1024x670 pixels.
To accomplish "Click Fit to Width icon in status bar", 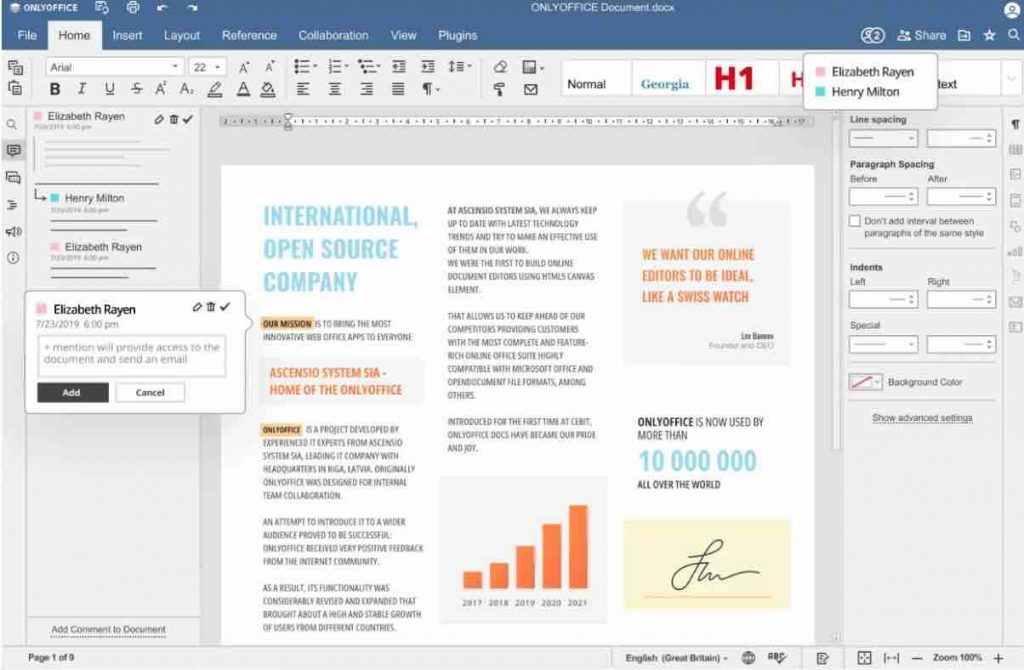I will [893, 658].
